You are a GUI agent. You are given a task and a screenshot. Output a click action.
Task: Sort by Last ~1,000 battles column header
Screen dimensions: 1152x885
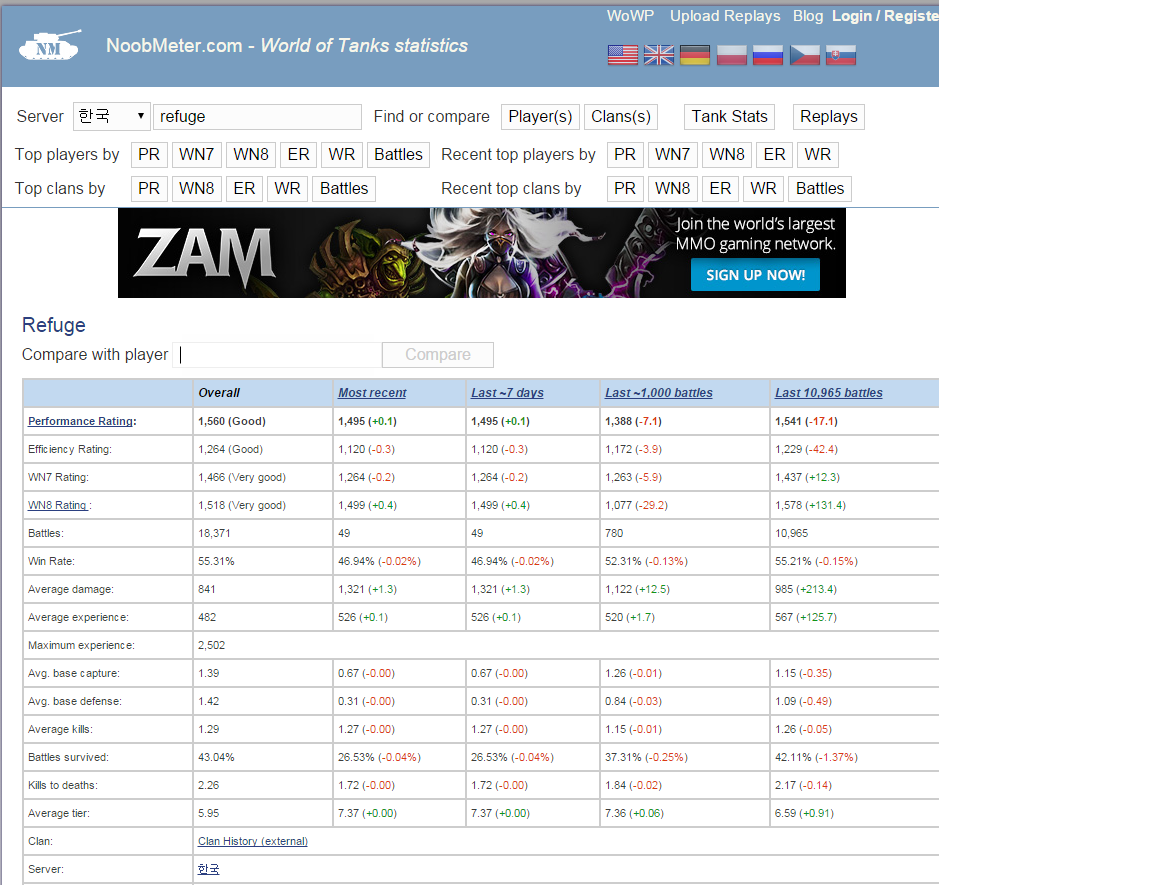tap(658, 393)
